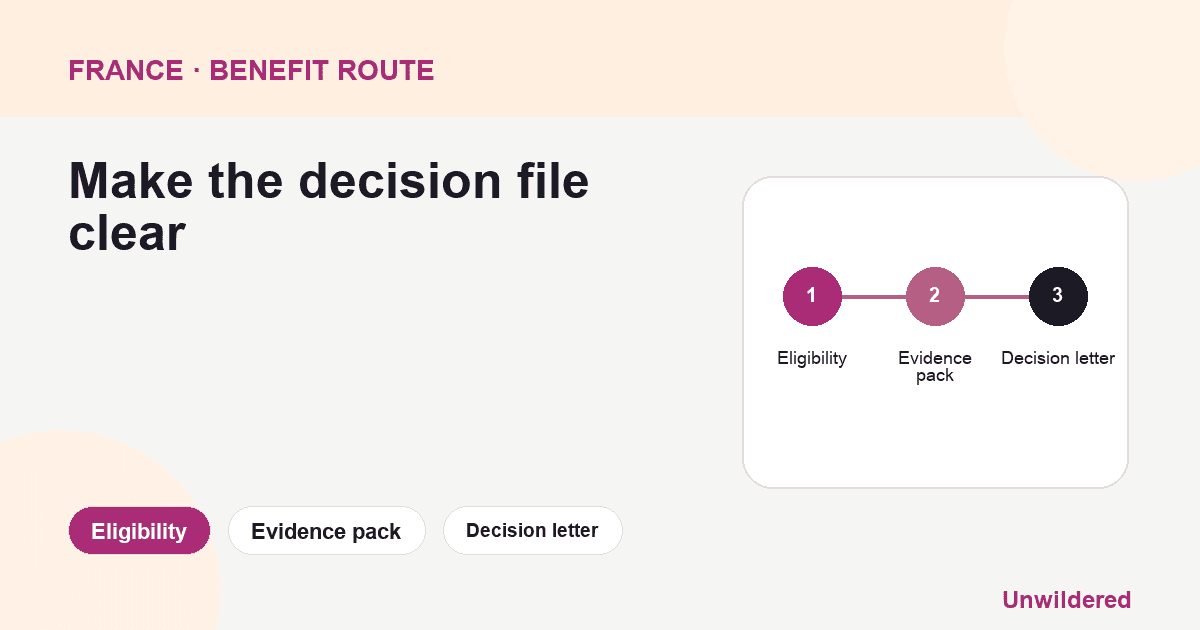
Task: Click the connector line between steps 2 and 3
Action: coord(997,296)
